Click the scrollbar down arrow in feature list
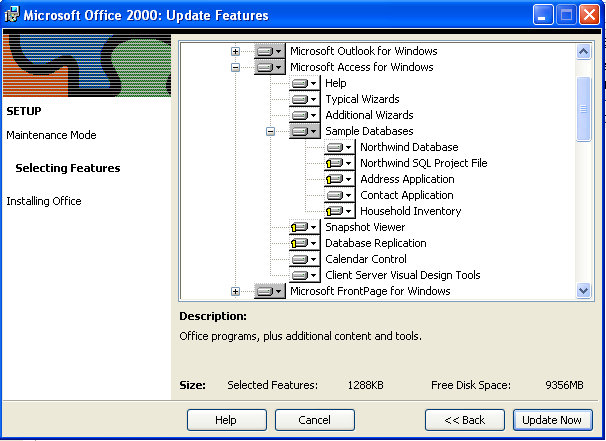The image size is (606, 441). point(583,290)
